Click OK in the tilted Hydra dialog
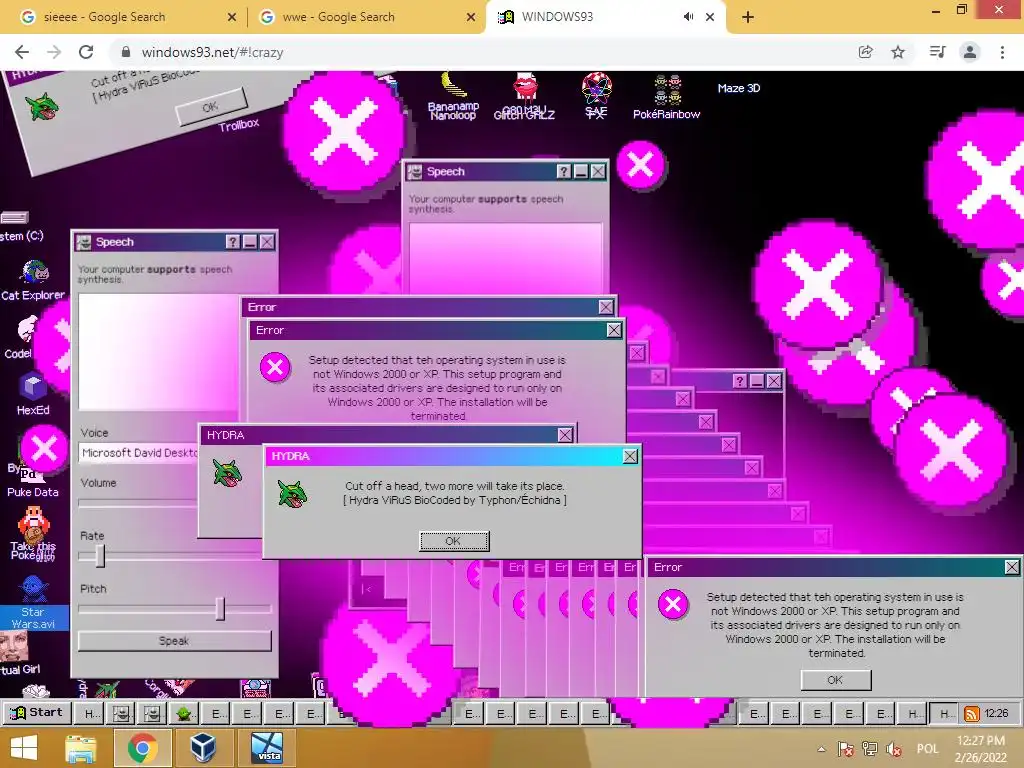 click(211, 106)
